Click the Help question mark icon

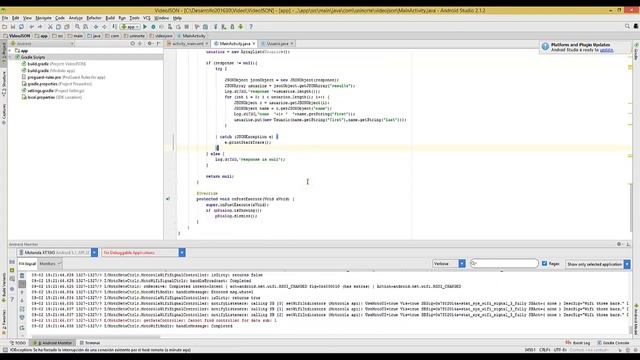251,27
